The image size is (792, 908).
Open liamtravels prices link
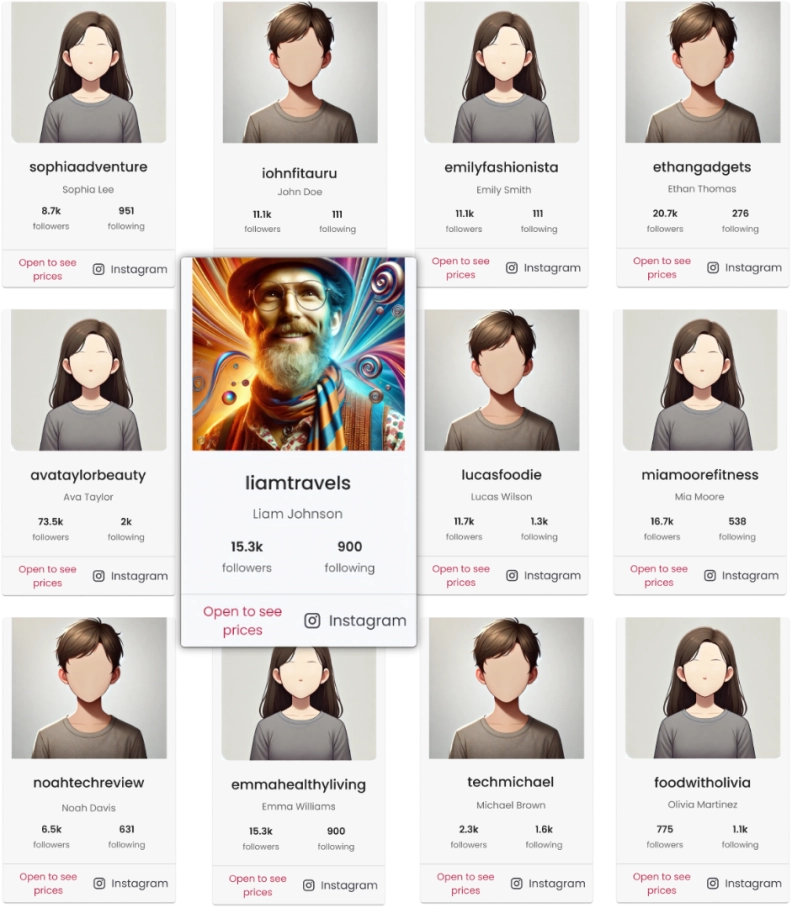[243, 621]
